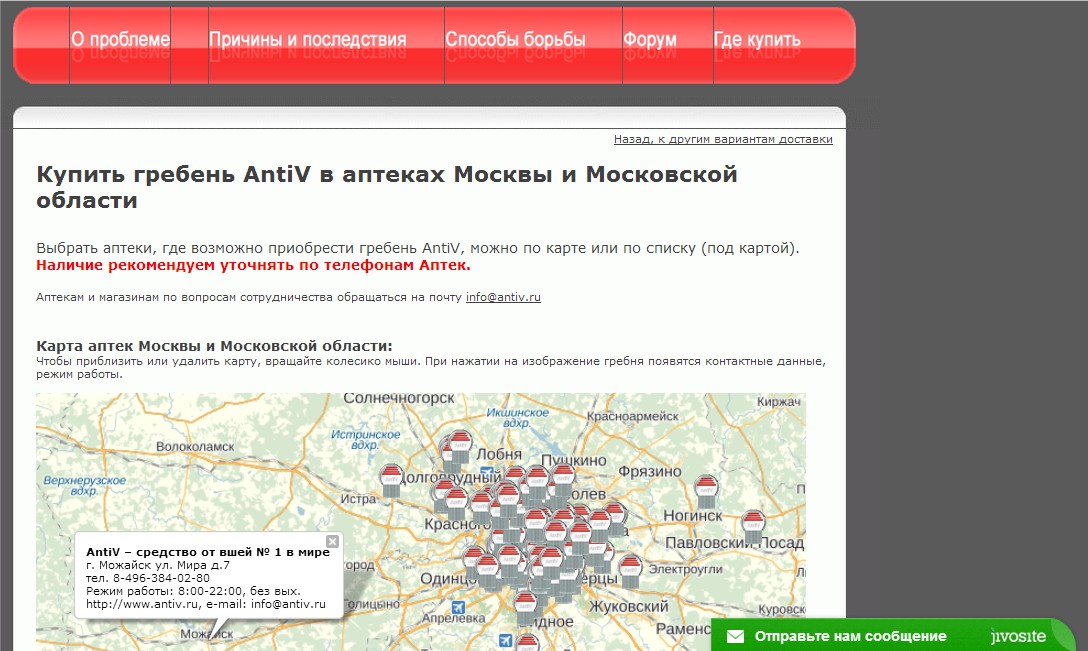Click the envelope icon in the chat bar
This screenshot has height=651, width=1088.
[735, 636]
